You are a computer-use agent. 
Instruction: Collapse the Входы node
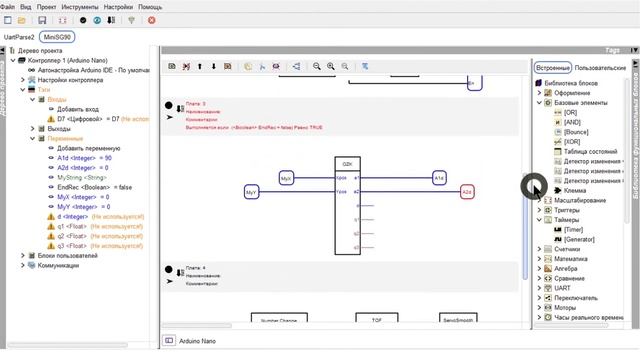(x=33, y=99)
